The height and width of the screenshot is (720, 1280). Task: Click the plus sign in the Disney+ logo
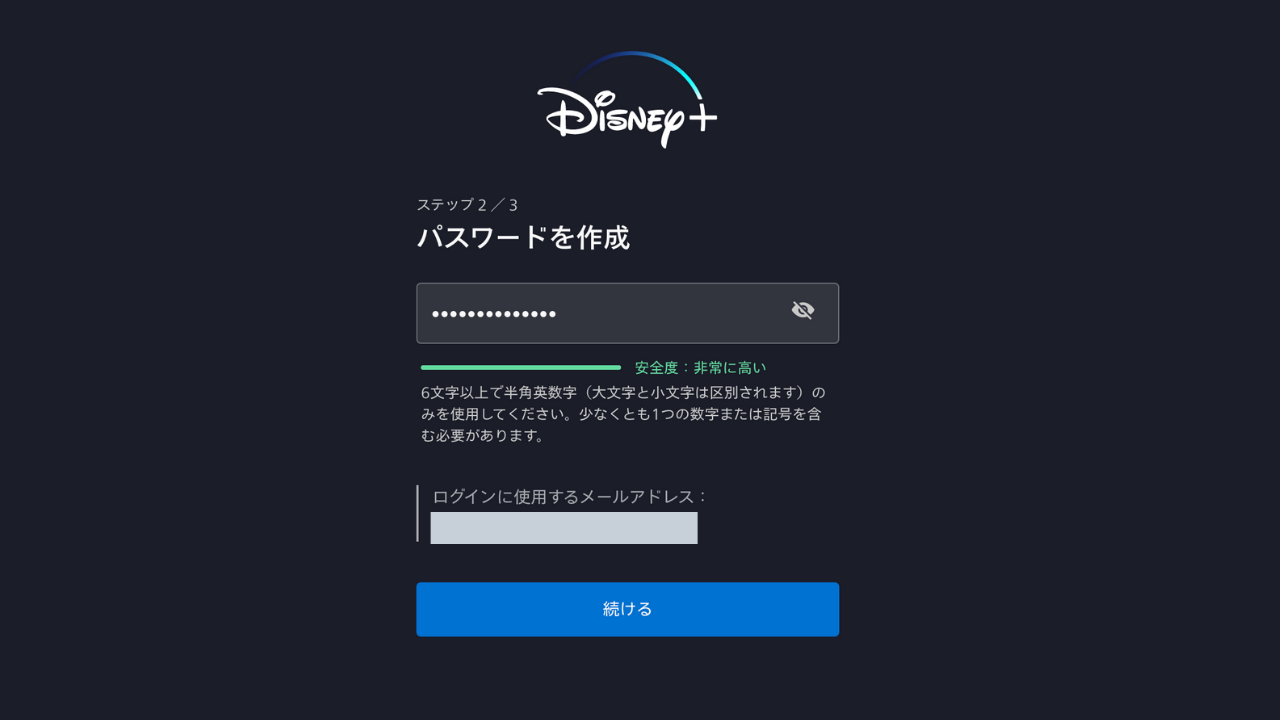tap(701, 117)
